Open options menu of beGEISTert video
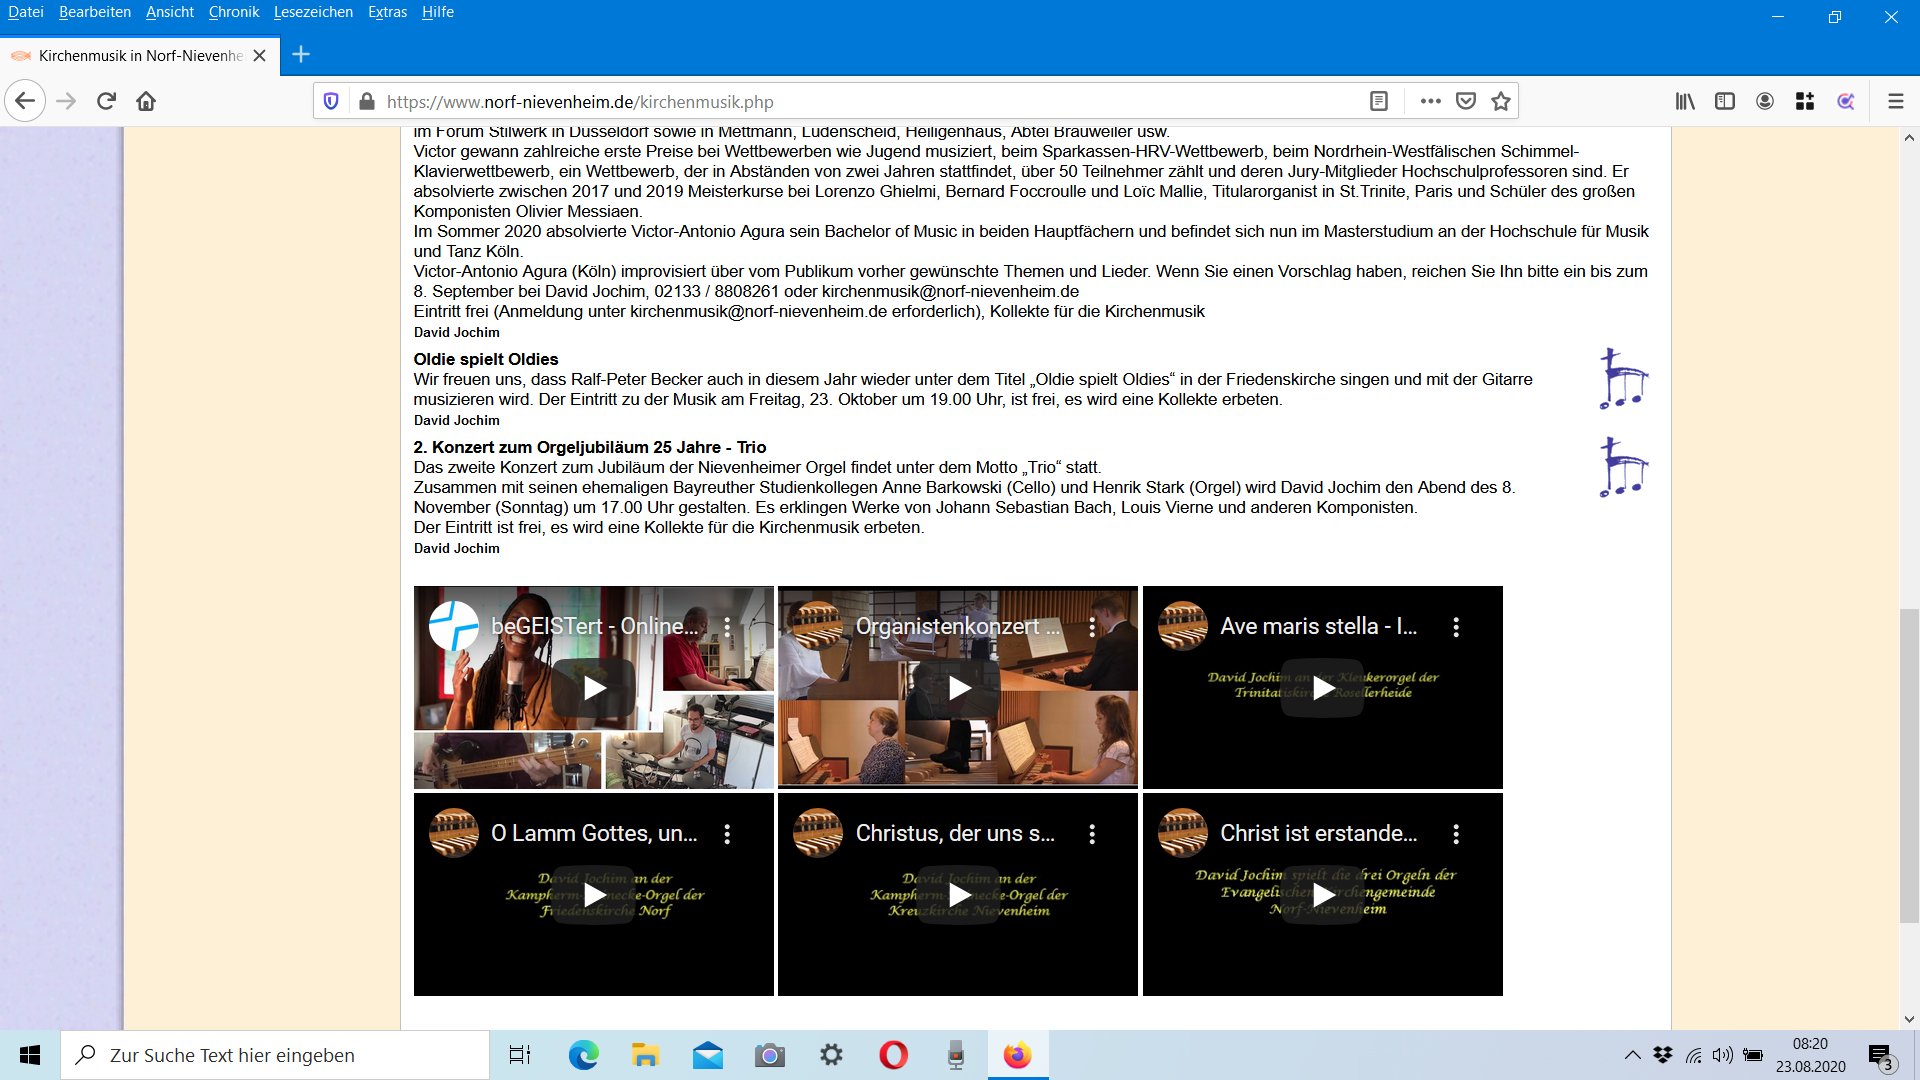This screenshot has height=1080, width=1920. [727, 627]
